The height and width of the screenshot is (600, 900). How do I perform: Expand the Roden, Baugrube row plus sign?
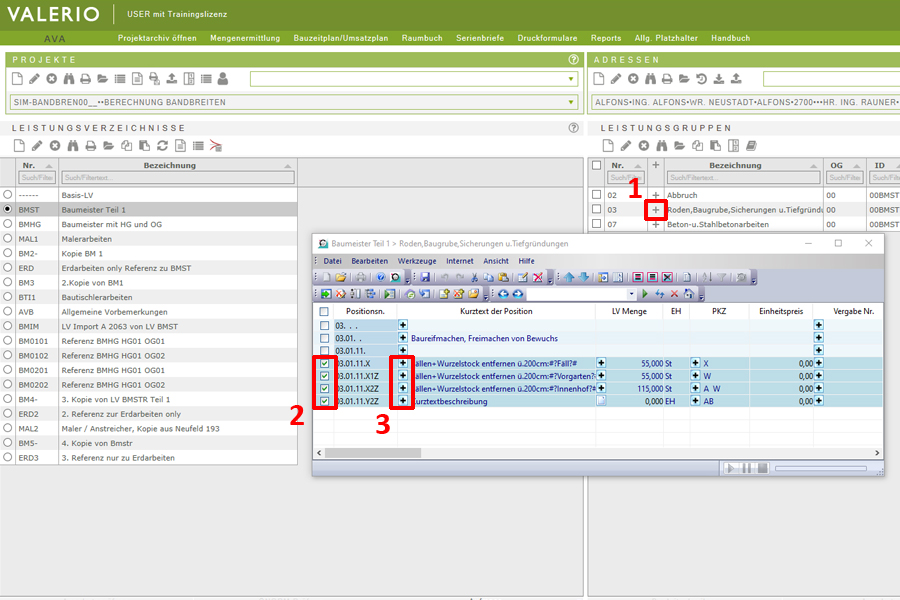pyautogui.click(x=656, y=210)
